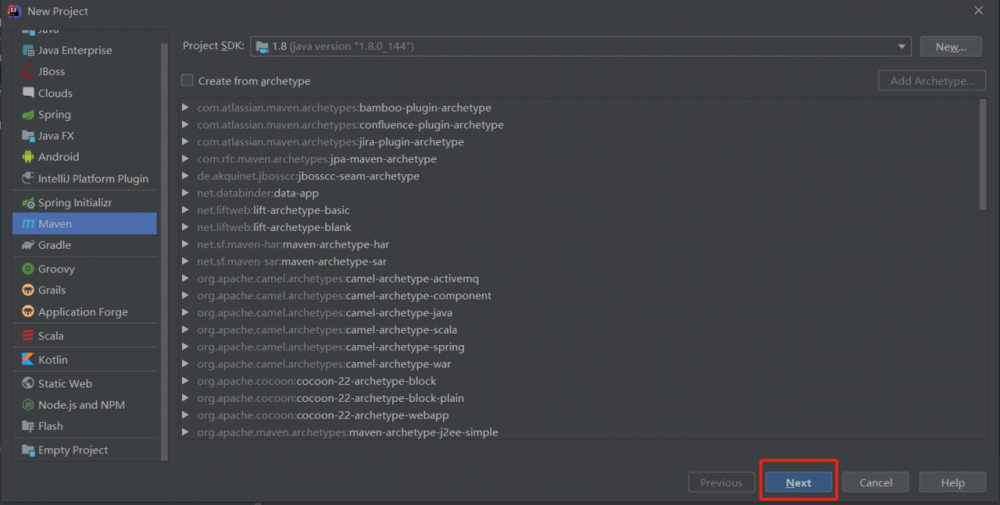Screen dimensions: 1000x505
Task: Click the Java Enterprise icon in sidebar
Action: tap(29, 50)
